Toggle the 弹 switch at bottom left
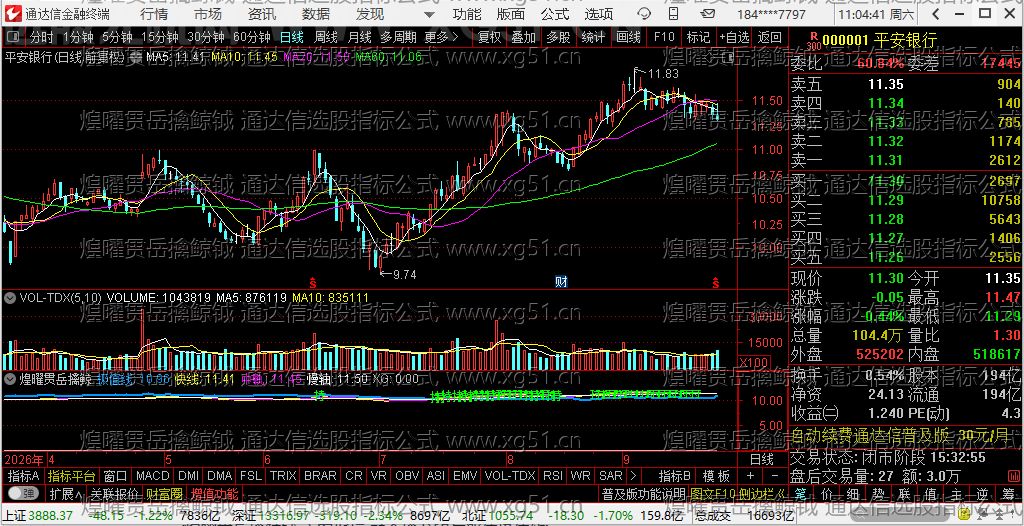This screenshot has width=1024, height=526. (x=23, y=493)
